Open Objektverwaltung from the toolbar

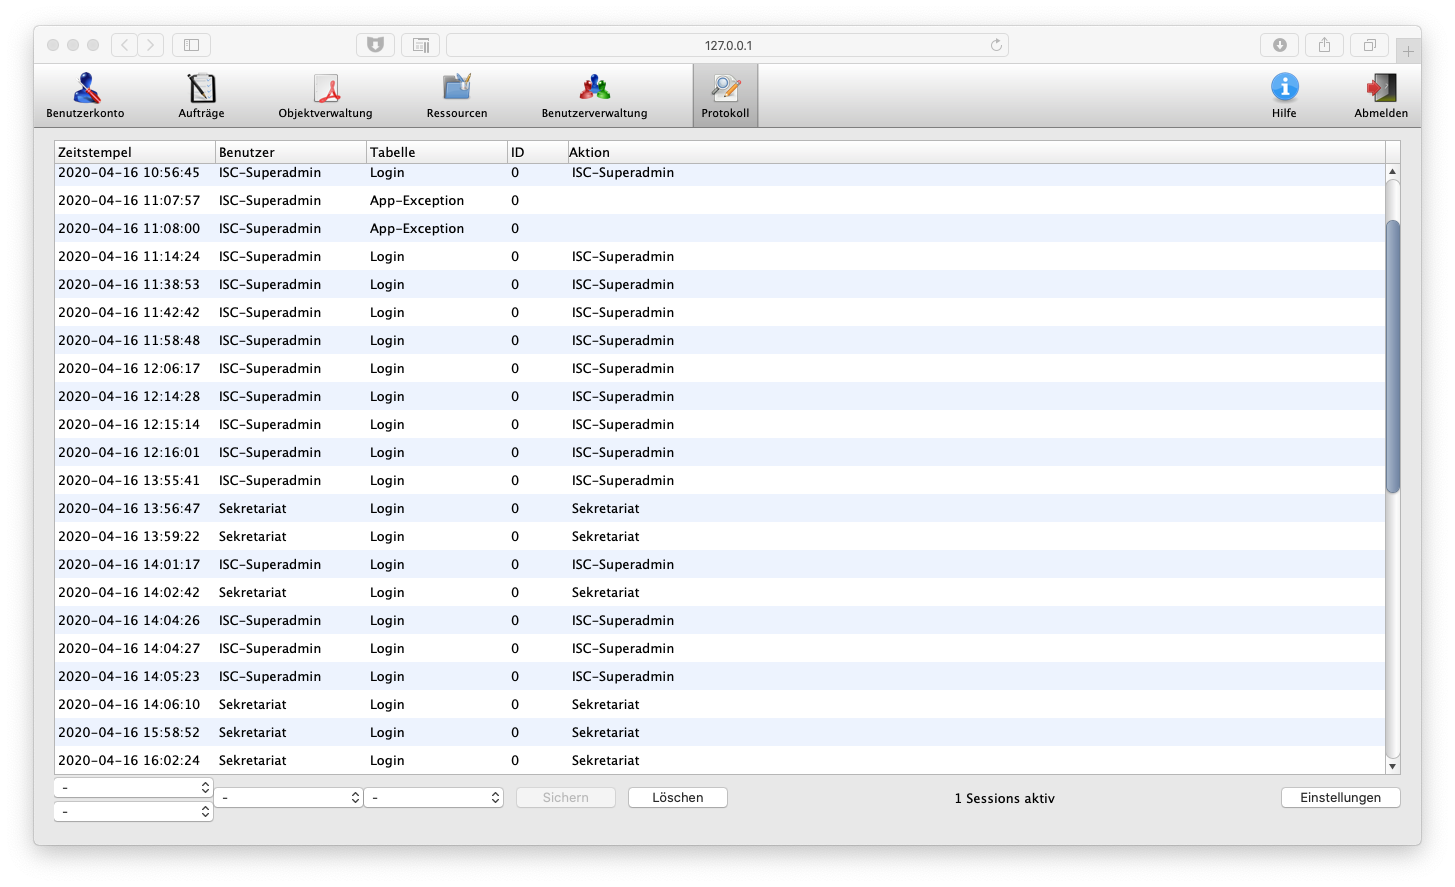pos(325,96)
